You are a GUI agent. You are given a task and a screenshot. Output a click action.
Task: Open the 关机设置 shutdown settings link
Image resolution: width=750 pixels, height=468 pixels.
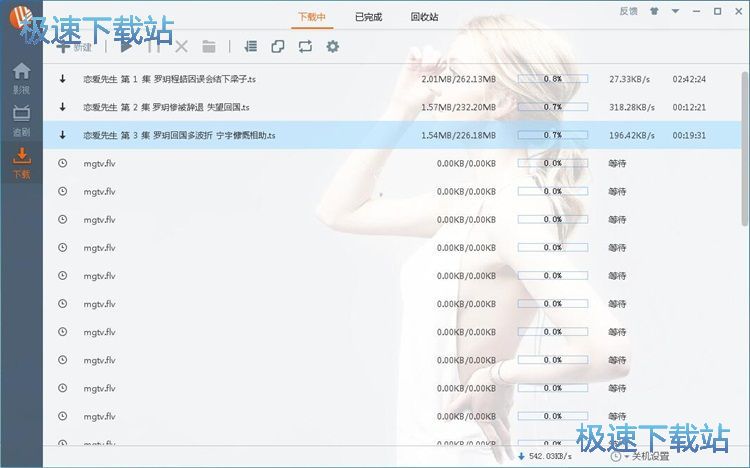click(651, 457)
